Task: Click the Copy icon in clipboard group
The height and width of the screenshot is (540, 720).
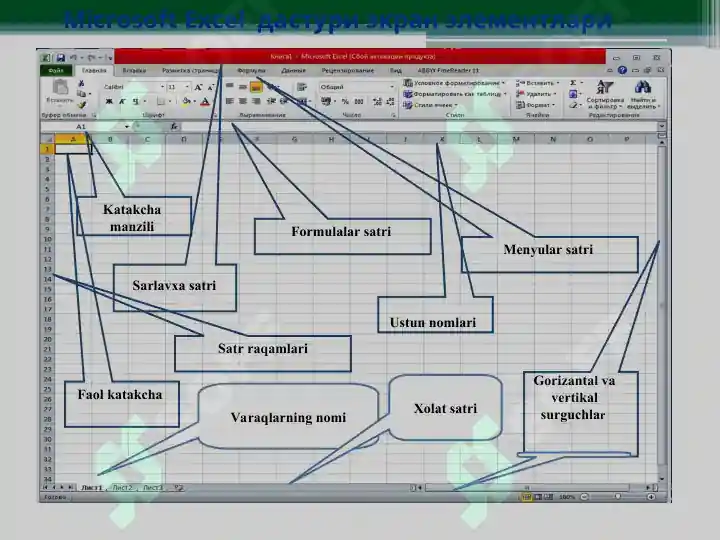Action: coord(81,94)
